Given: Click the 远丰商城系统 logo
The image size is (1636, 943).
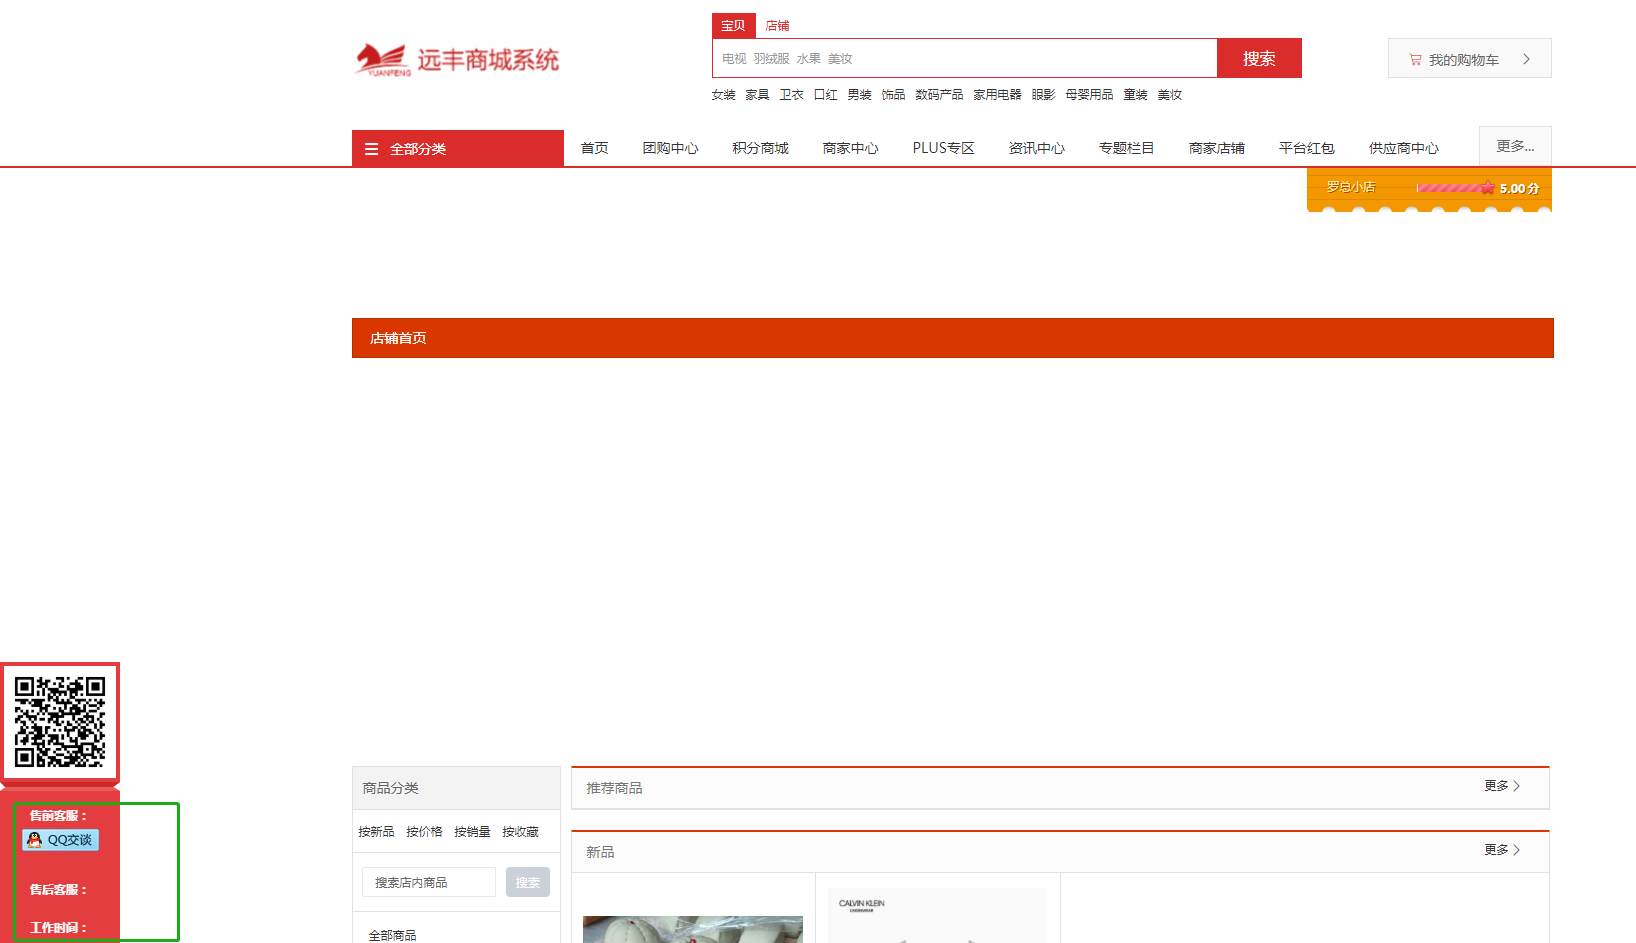Looking at the screenshot, I should 457,60.
